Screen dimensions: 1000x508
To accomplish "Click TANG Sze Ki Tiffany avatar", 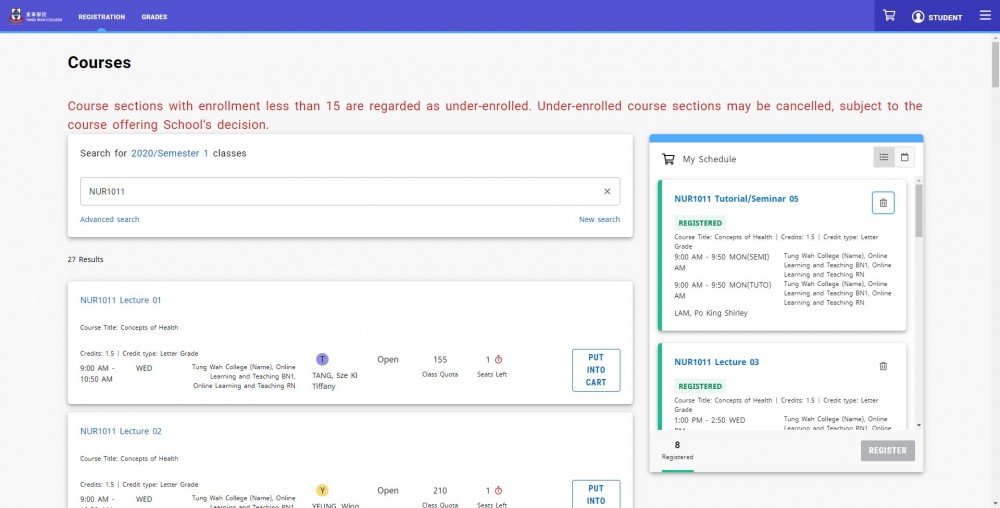I will coord(323,359).
